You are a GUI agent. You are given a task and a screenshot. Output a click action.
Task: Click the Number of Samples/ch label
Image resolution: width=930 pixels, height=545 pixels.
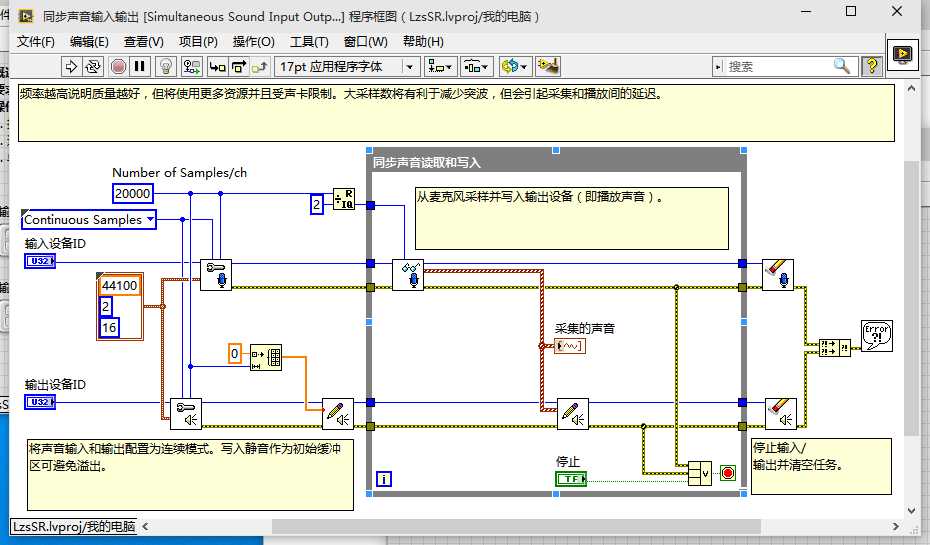point(179,173)
